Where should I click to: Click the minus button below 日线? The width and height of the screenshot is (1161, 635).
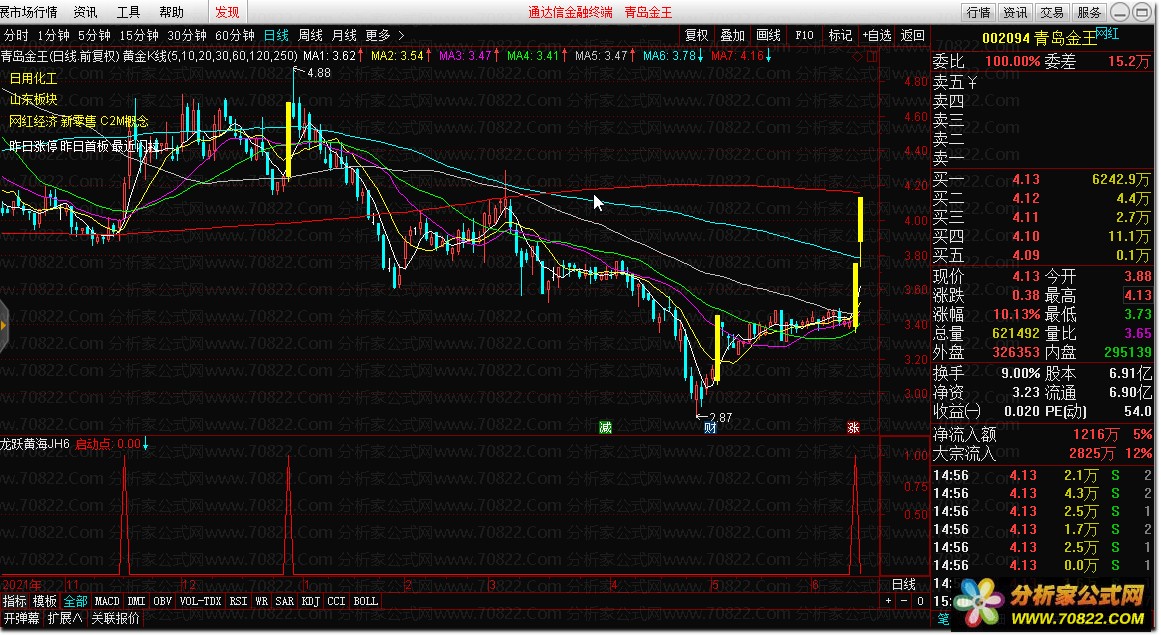(904, 601)
